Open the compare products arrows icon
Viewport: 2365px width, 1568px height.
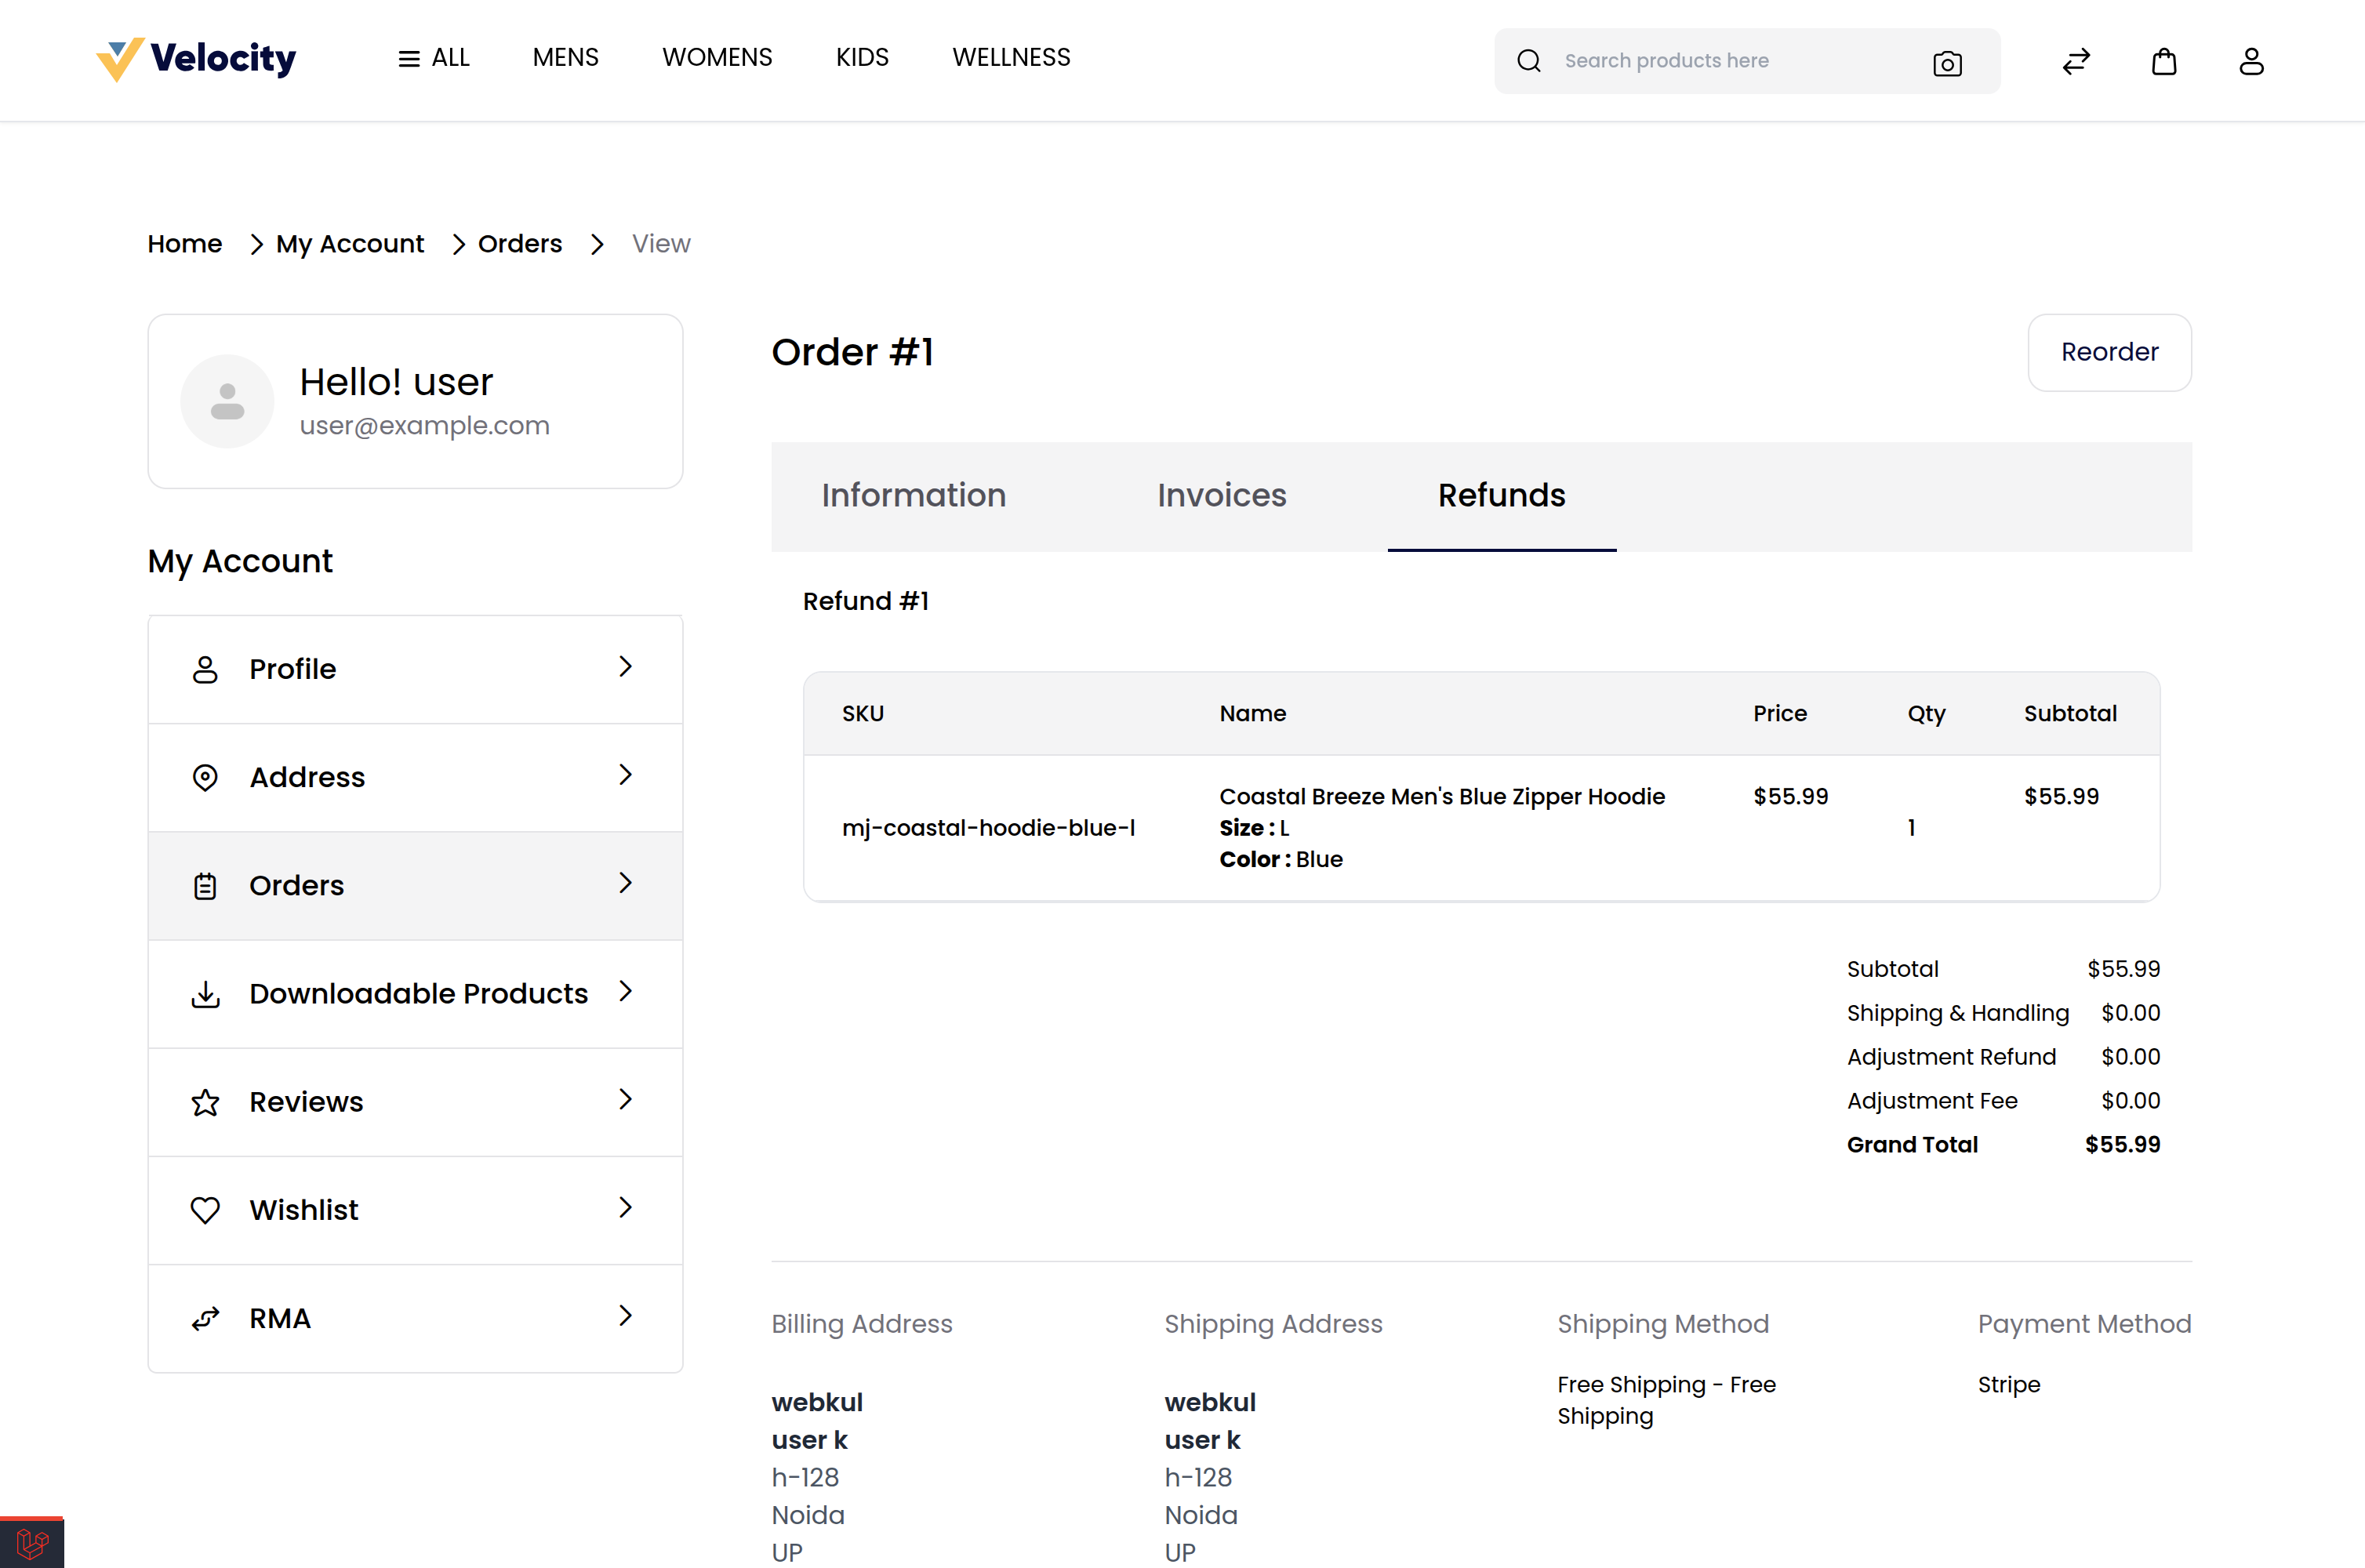2076,61
